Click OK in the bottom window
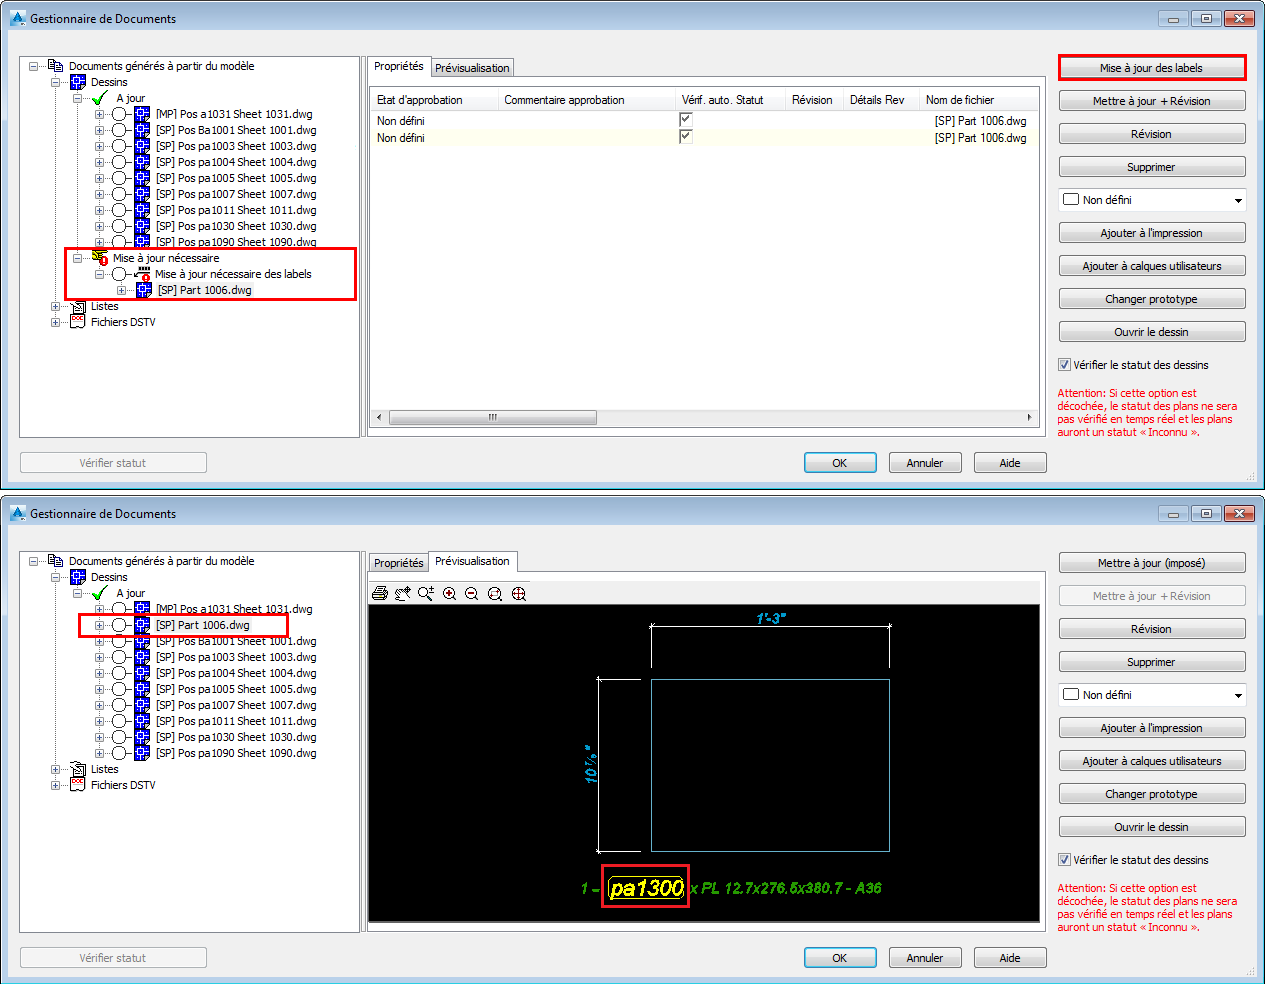The image size is (1266, 984). click(x=840, y=958)
